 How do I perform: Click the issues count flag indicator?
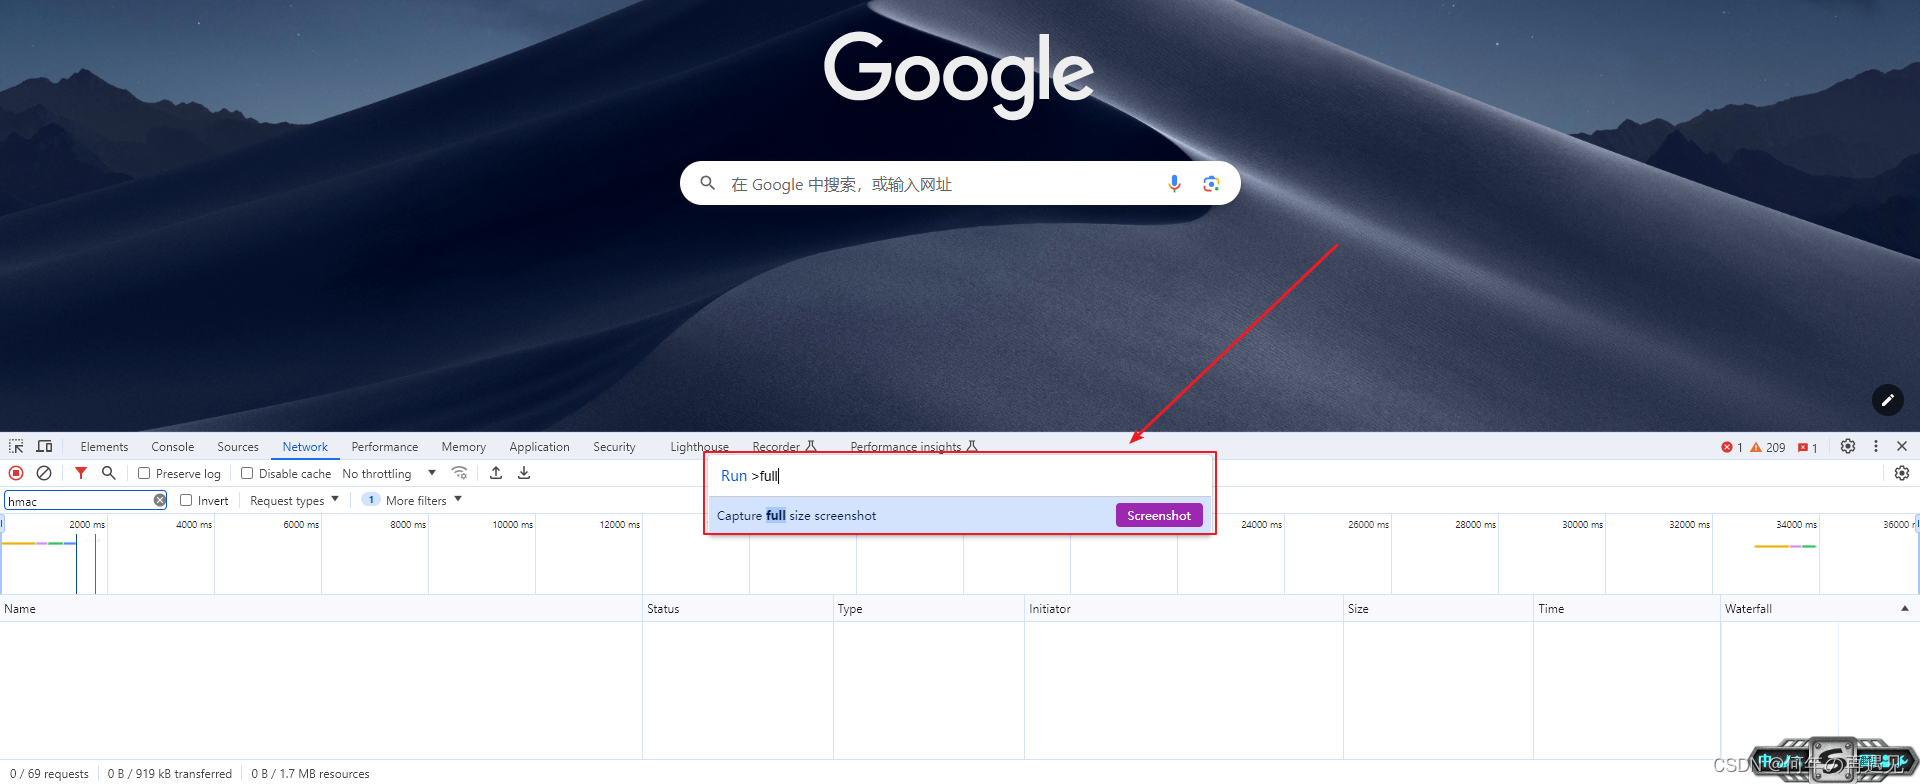point(1808,447)
